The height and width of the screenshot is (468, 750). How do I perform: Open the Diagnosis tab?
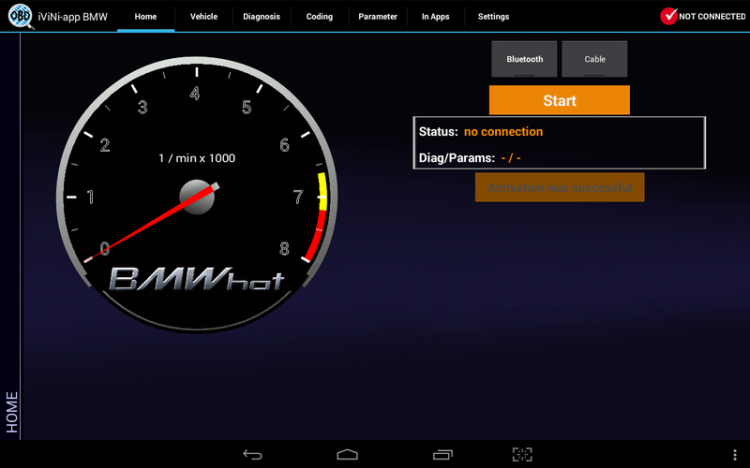point(262,16)
